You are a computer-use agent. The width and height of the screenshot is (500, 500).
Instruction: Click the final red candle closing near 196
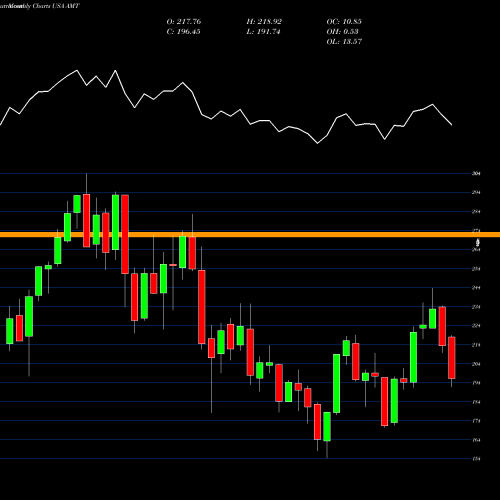pos(452,358)
